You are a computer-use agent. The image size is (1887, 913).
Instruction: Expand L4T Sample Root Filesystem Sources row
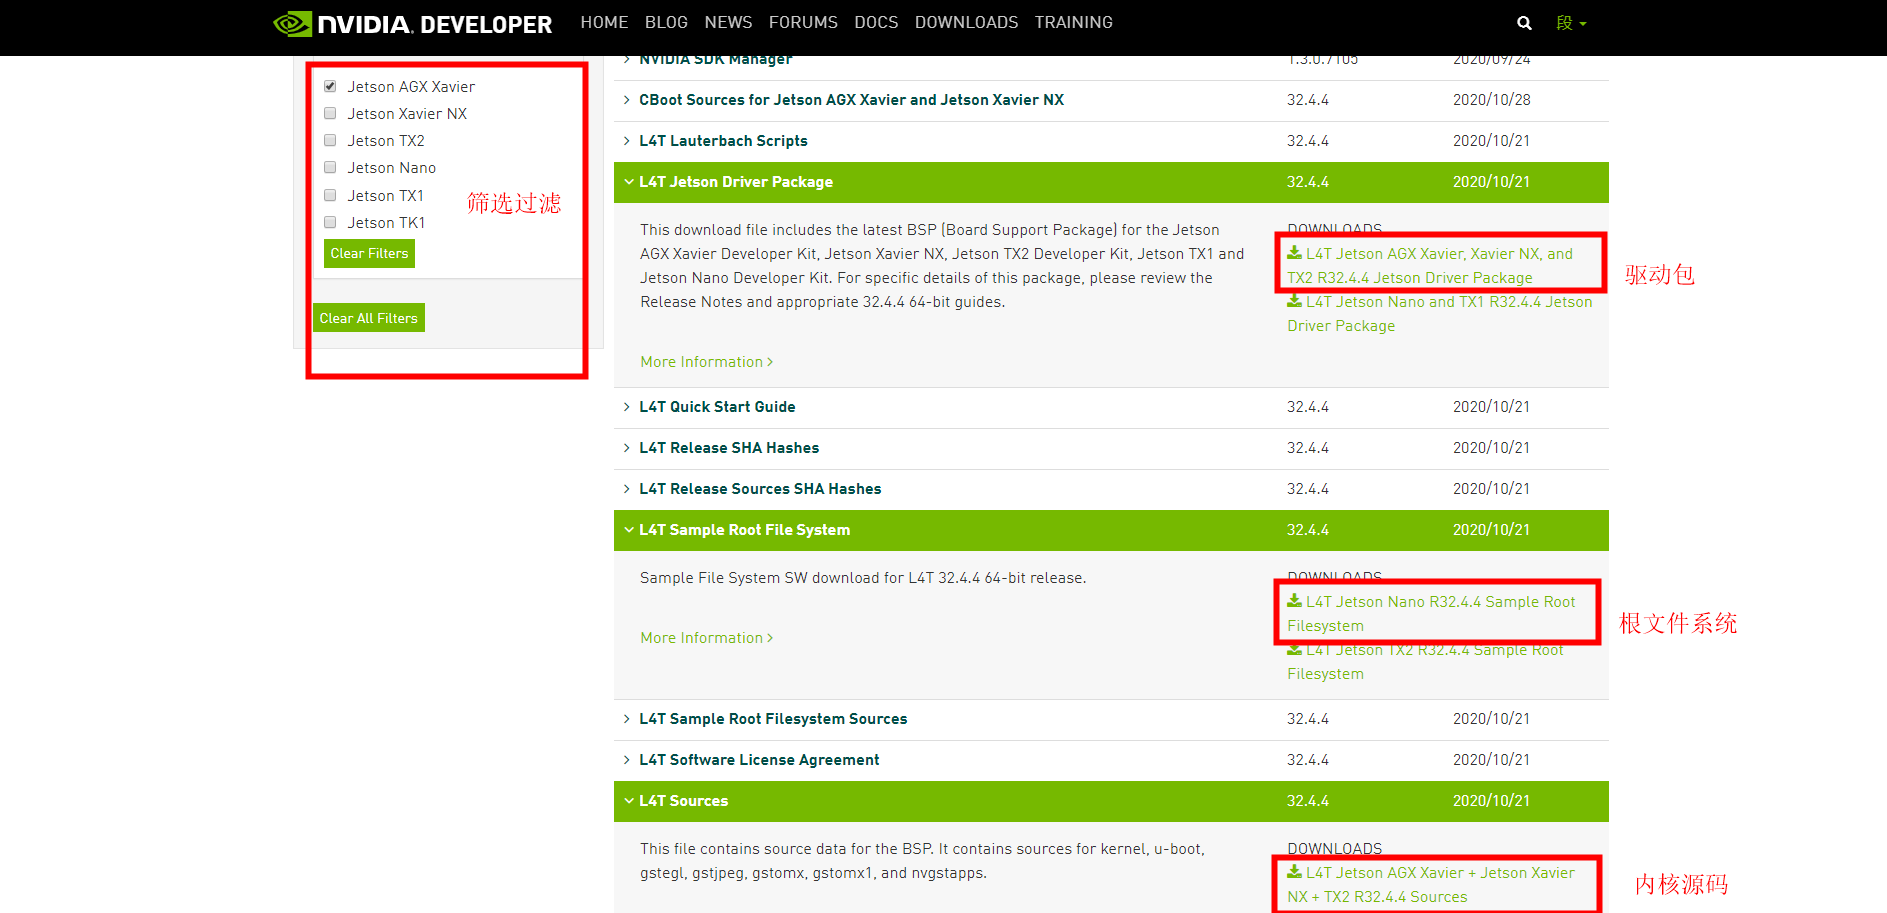1111,719
